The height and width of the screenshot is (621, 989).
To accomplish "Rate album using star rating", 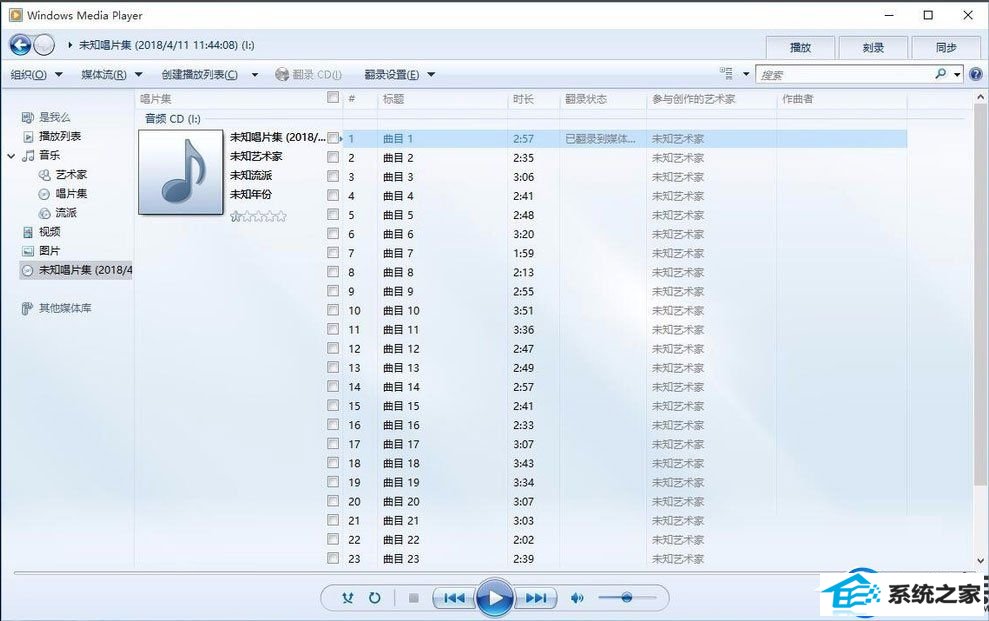I will [x=258, y=216].
